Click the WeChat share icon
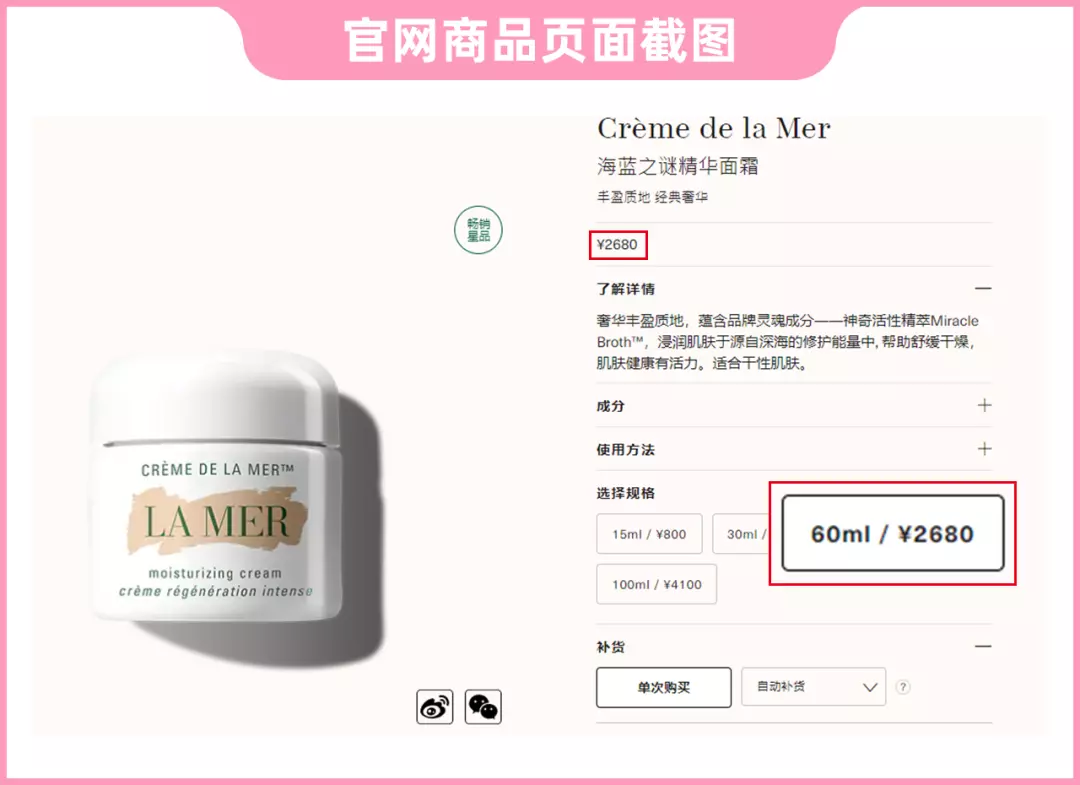The height and width of the screenshot is (785, 1080). pos(483,706)
